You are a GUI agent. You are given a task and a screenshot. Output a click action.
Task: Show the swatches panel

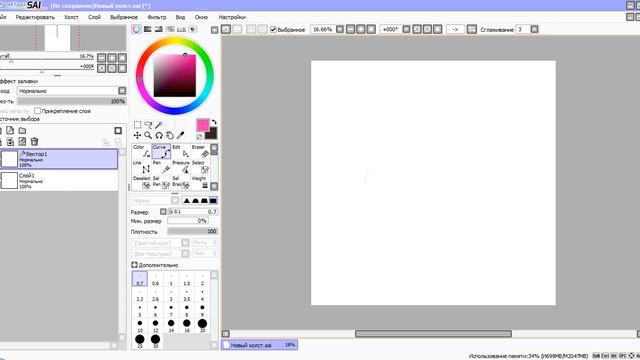181,29
